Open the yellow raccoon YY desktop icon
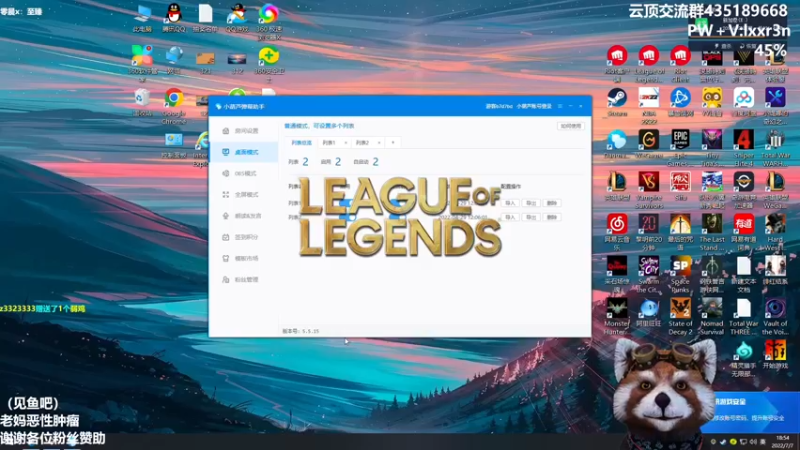 click(712, 102)
